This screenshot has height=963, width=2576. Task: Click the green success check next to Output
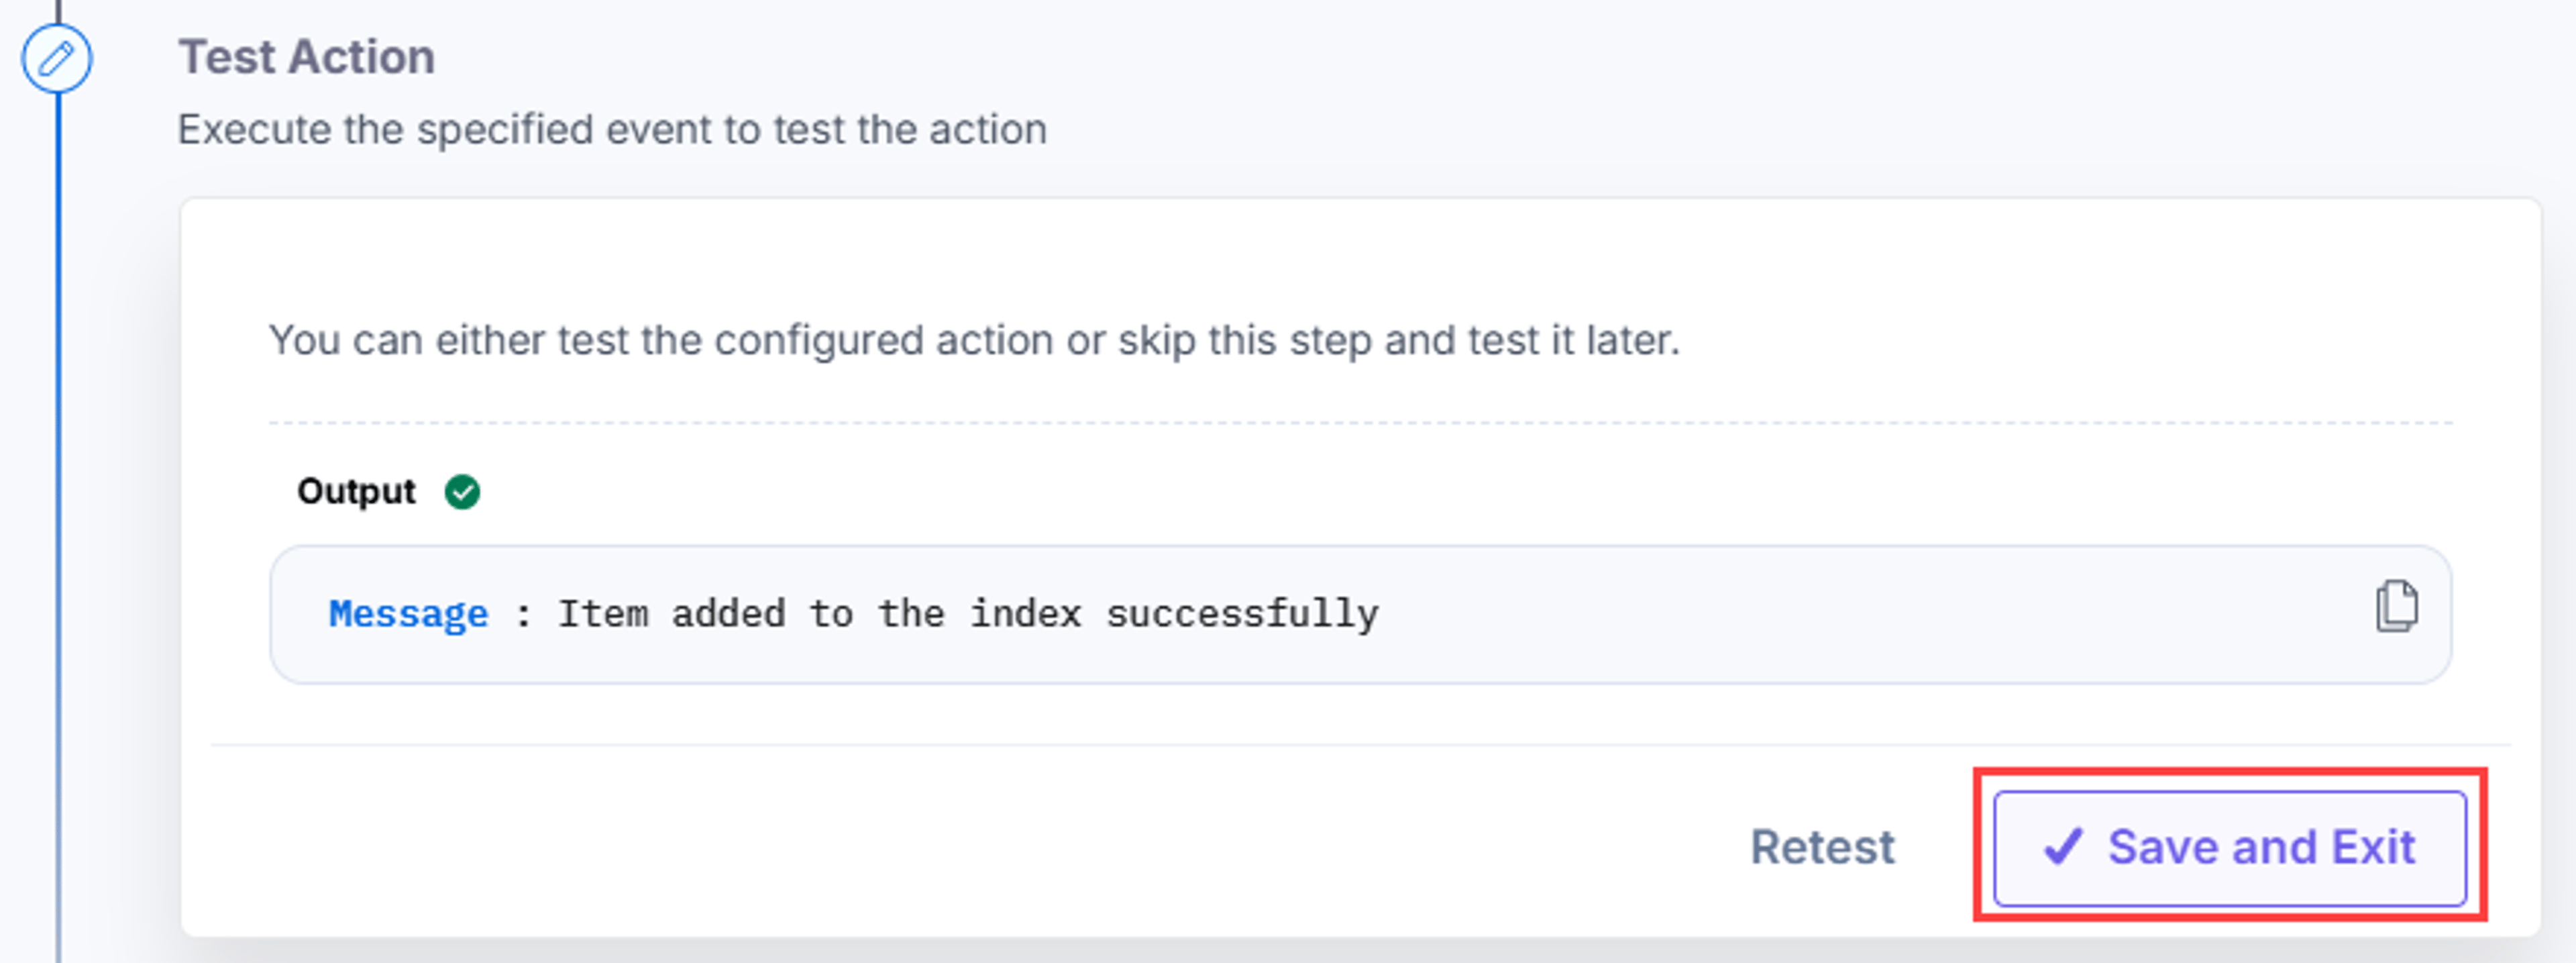(x=462, y=492)
